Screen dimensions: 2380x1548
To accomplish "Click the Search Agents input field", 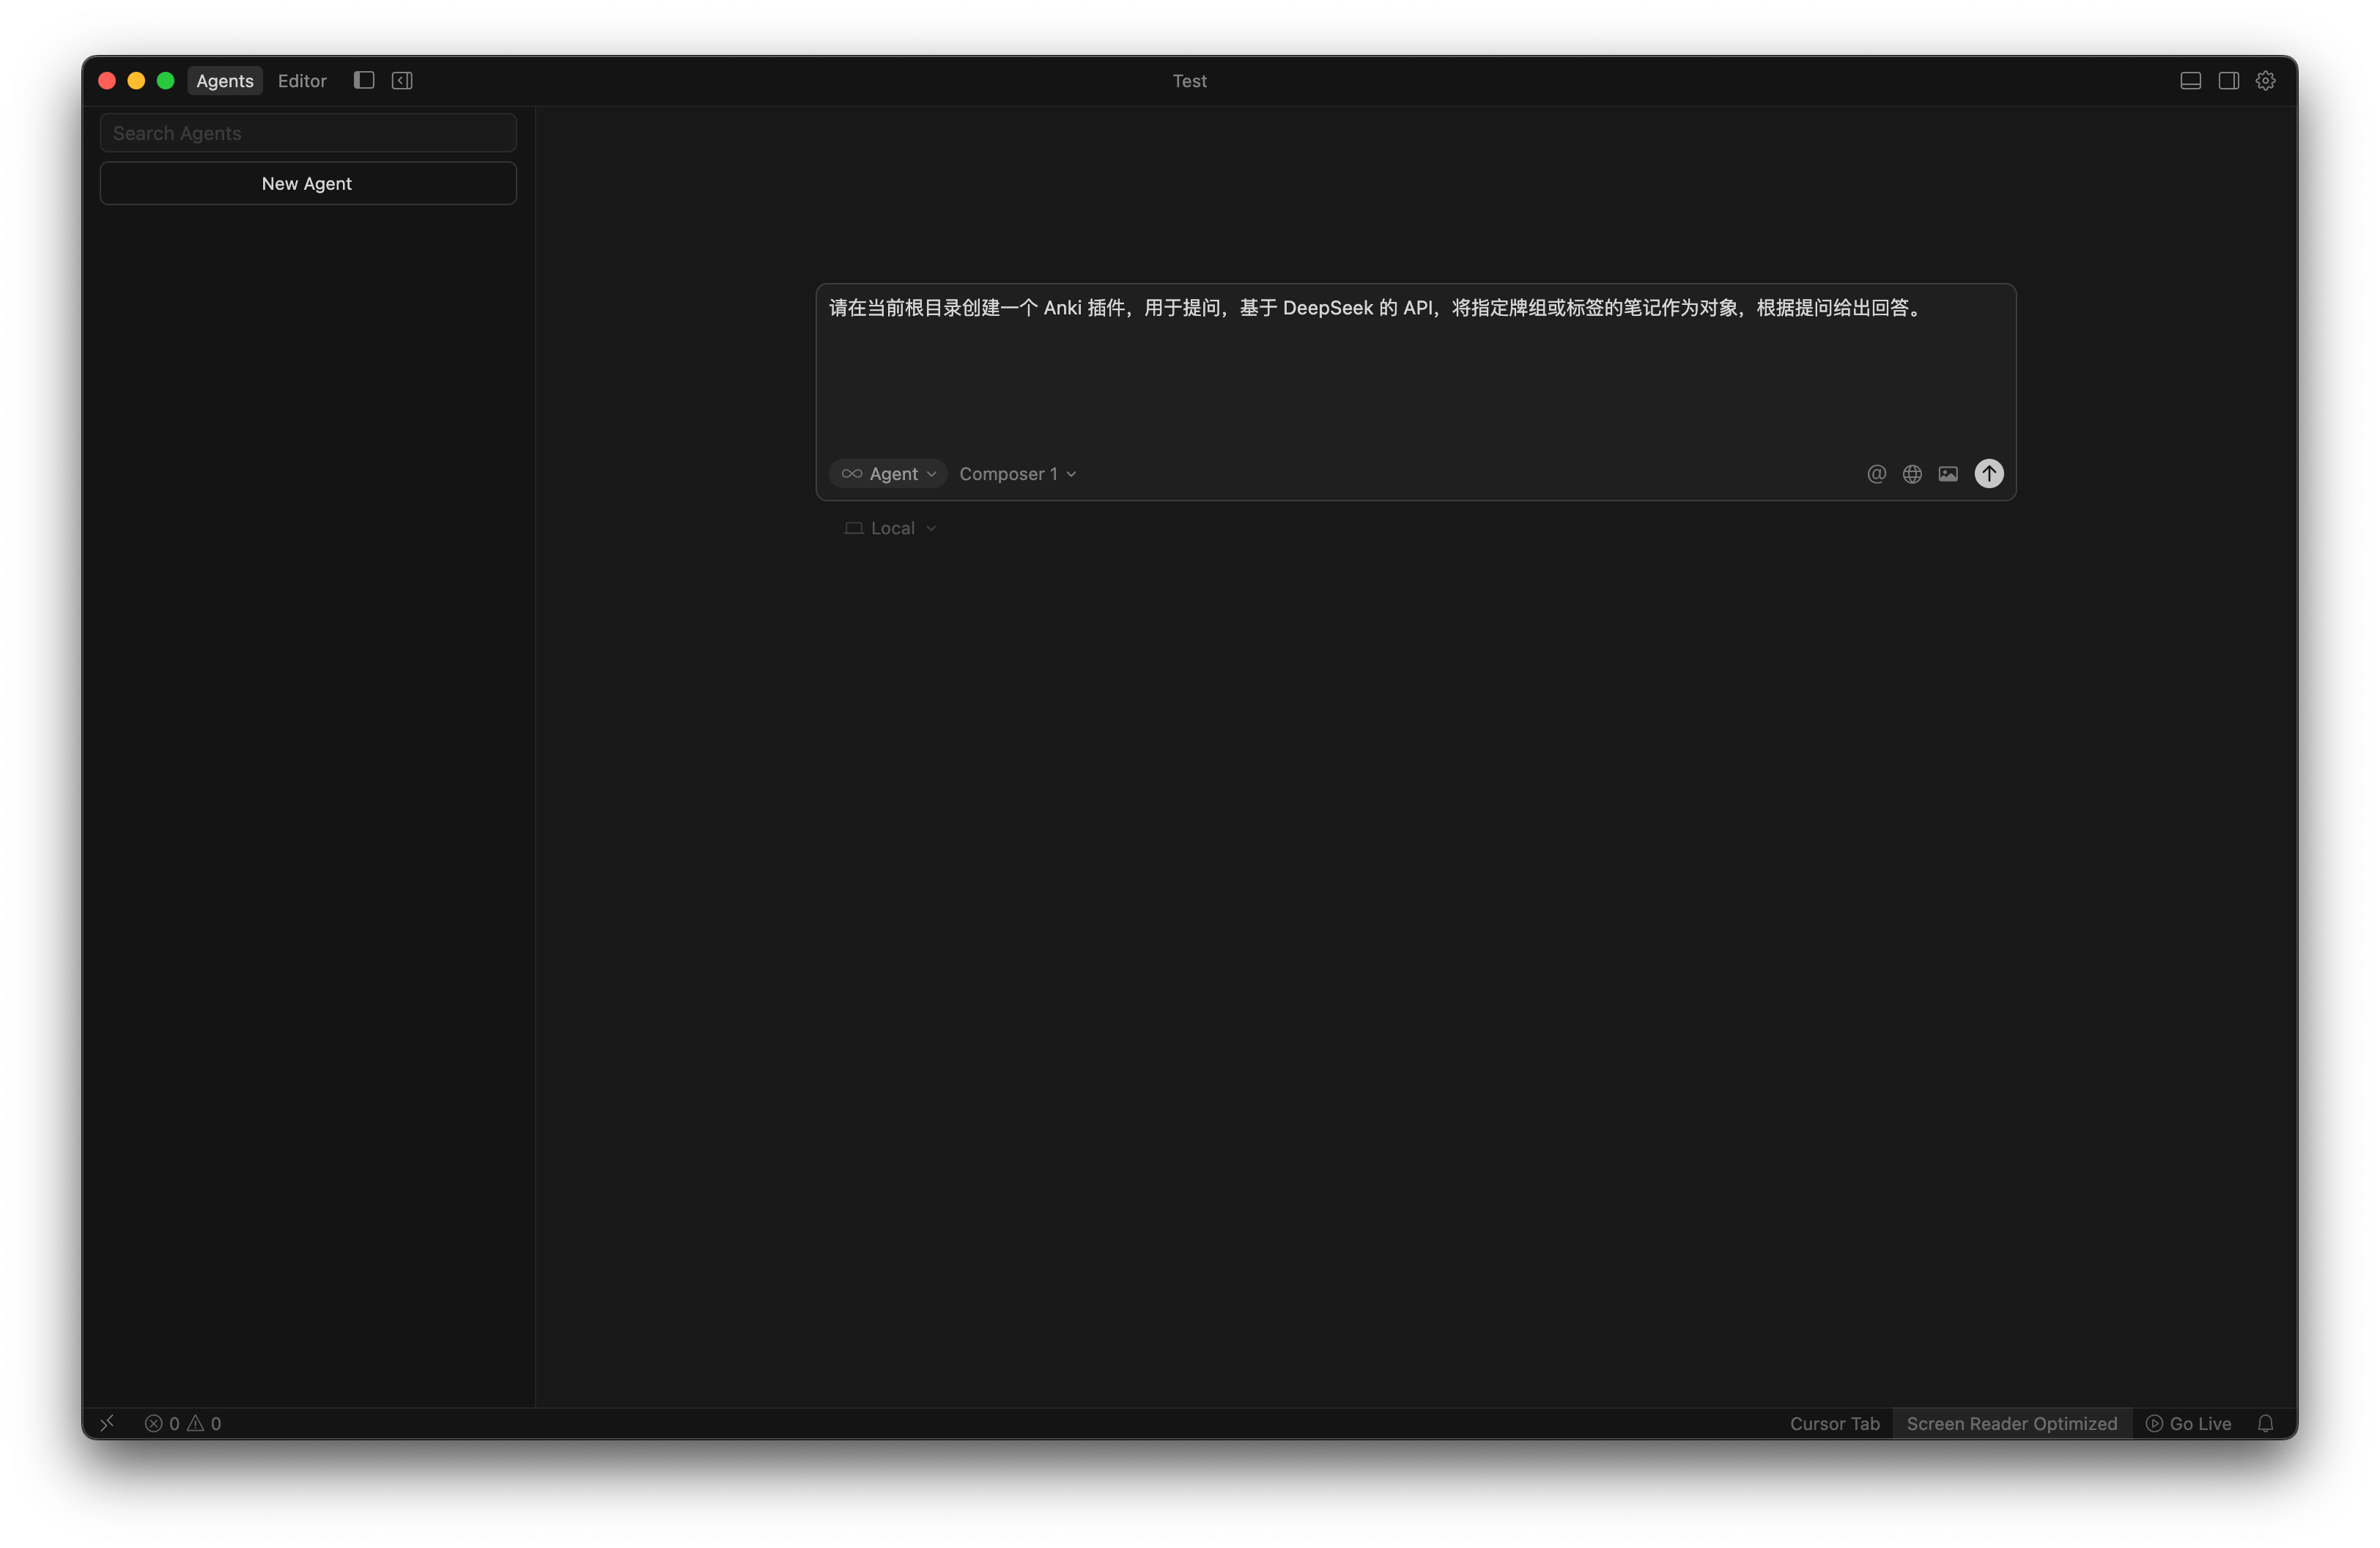I will (308, 133).
